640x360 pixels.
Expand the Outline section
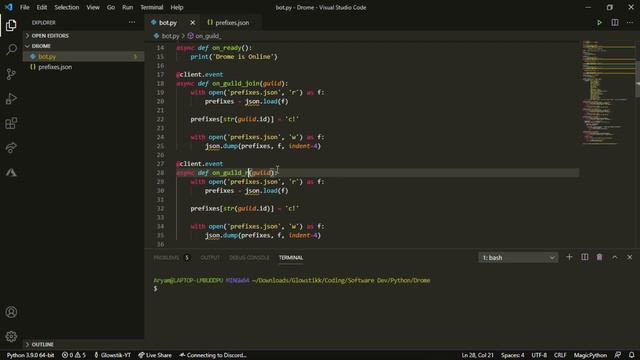(x=83, y=344)
